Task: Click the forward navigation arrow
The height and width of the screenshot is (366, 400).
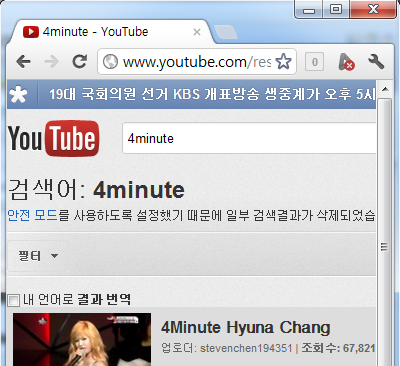Action: (52, 62)
